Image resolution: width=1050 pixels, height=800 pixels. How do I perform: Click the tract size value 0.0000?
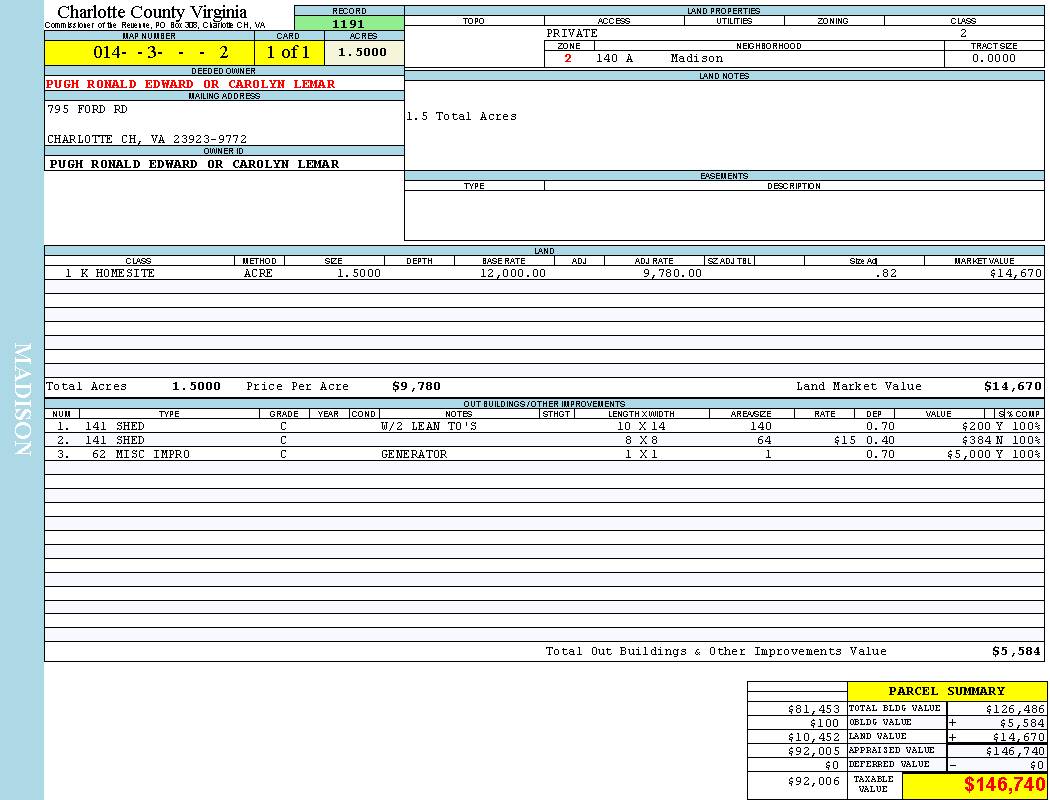coord(993,58)
